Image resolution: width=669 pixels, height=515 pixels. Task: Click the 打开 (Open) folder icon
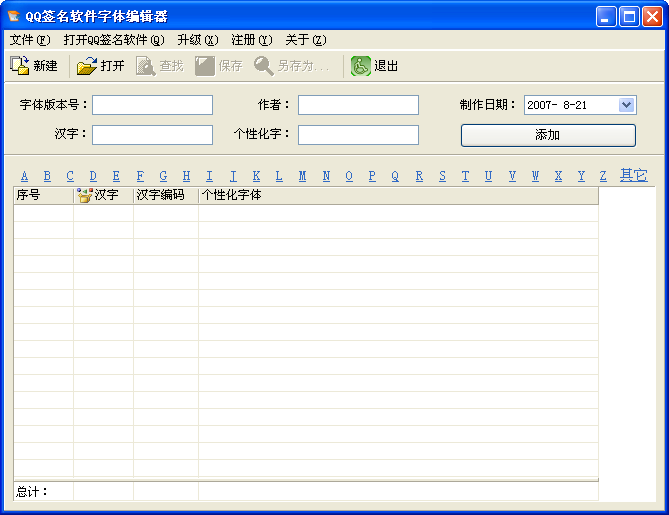[x=87, y=66]
